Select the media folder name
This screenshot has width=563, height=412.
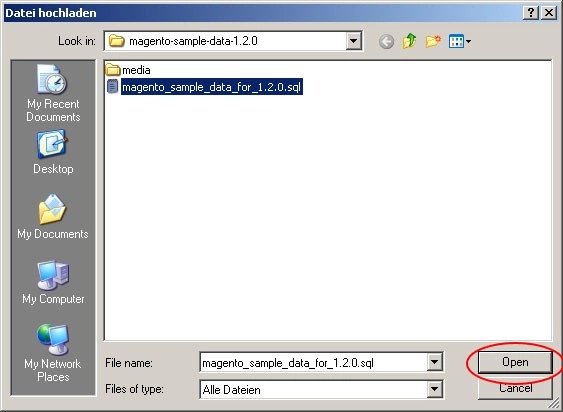136,70
